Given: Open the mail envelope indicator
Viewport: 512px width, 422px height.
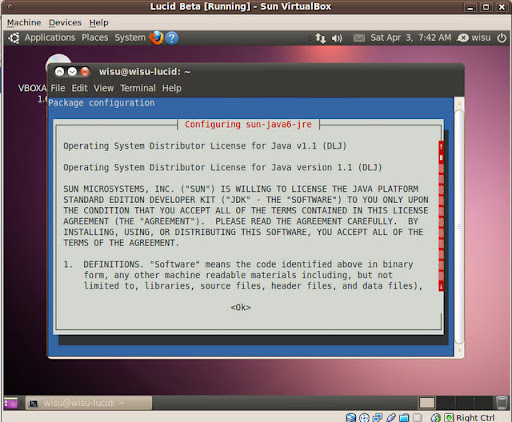Looking at the screenshot, I should (x=359, y=38).
